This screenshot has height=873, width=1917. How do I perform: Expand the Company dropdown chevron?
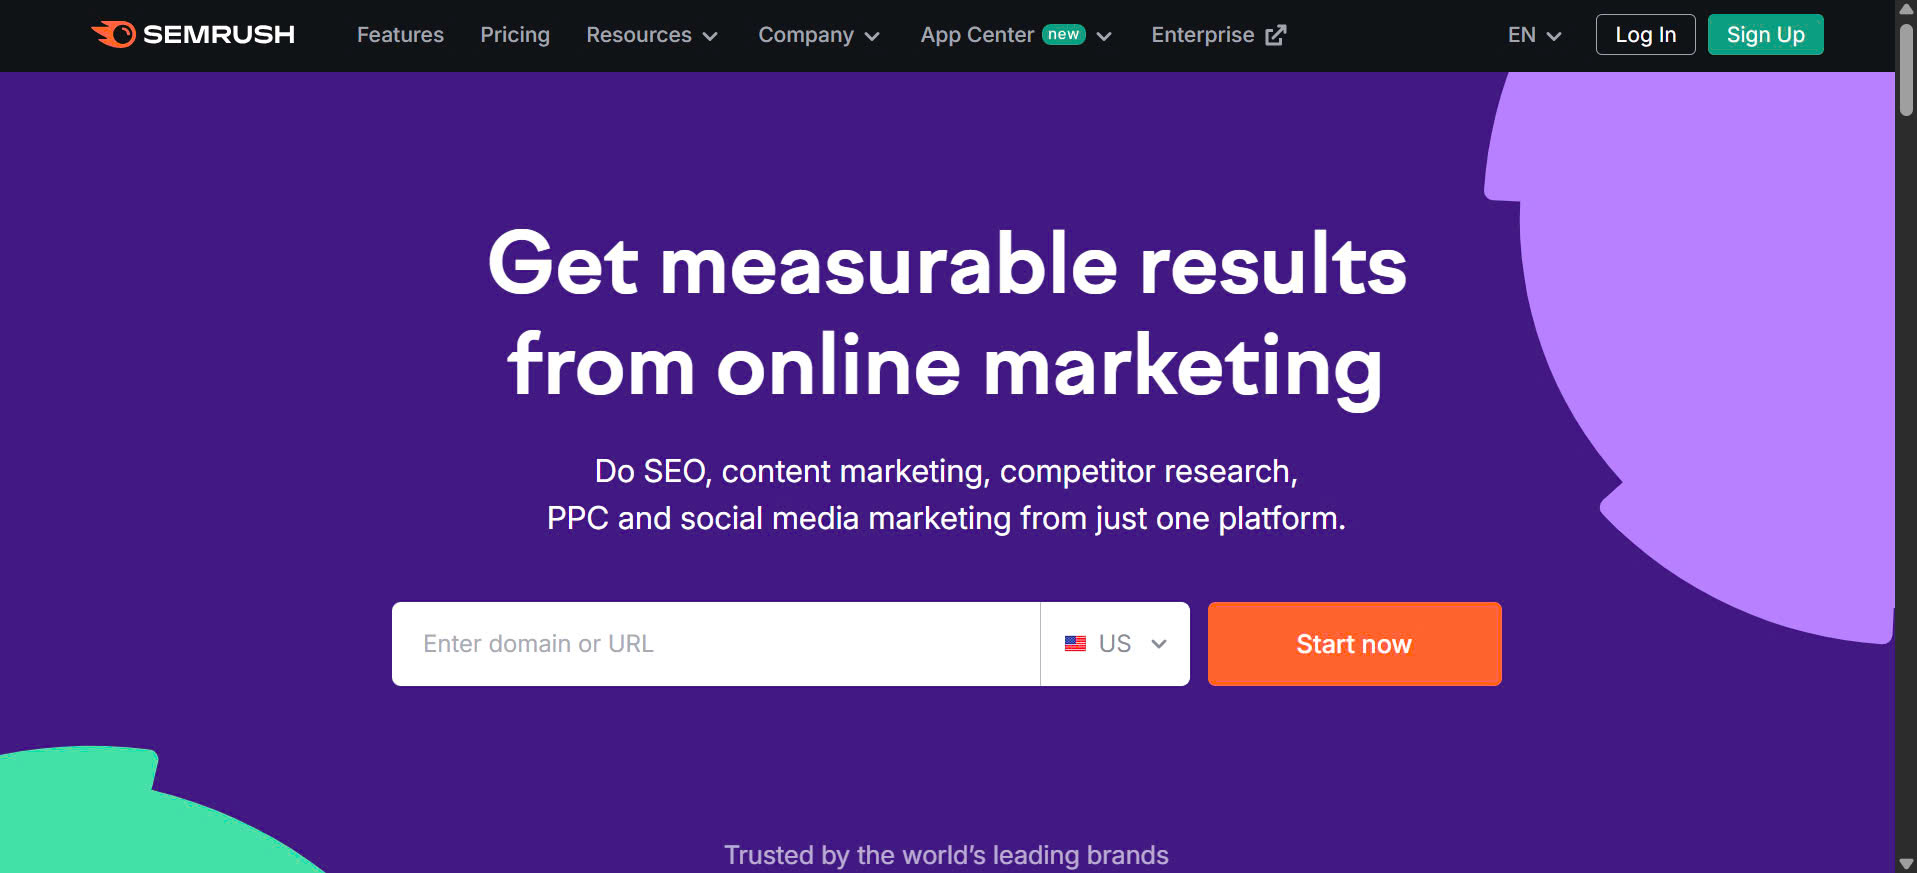pos(872,36)
